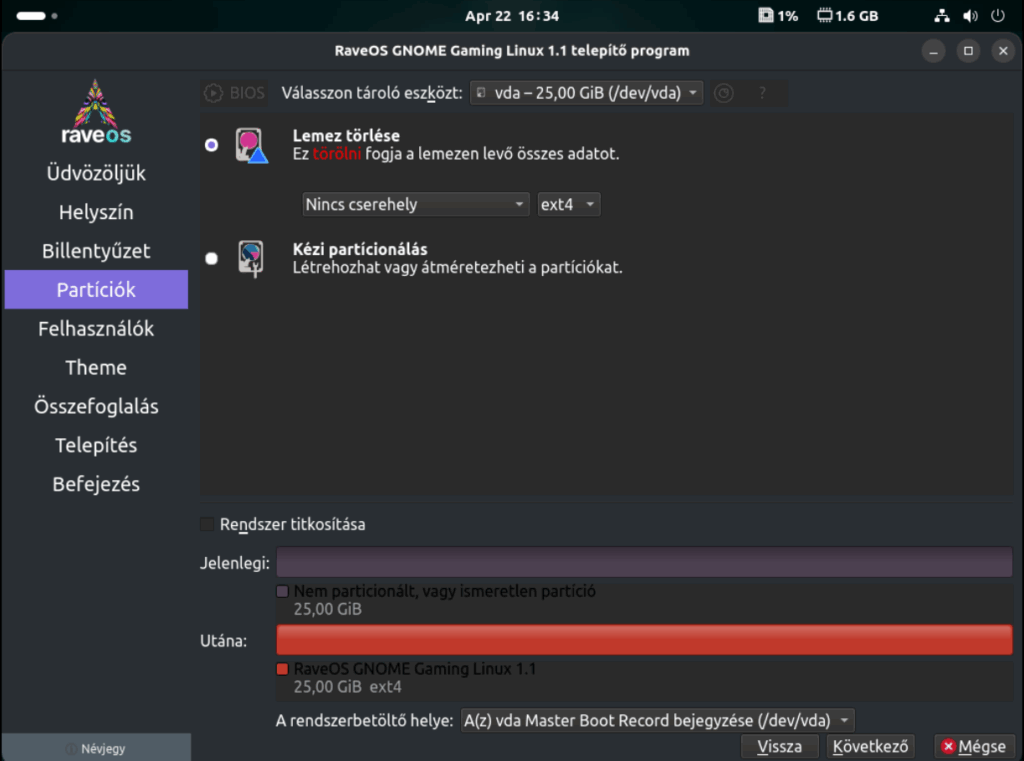This screenshot has width=1024, height=761.
Task: Go to Befejezés step in sidebar
Action: [96, 484]
